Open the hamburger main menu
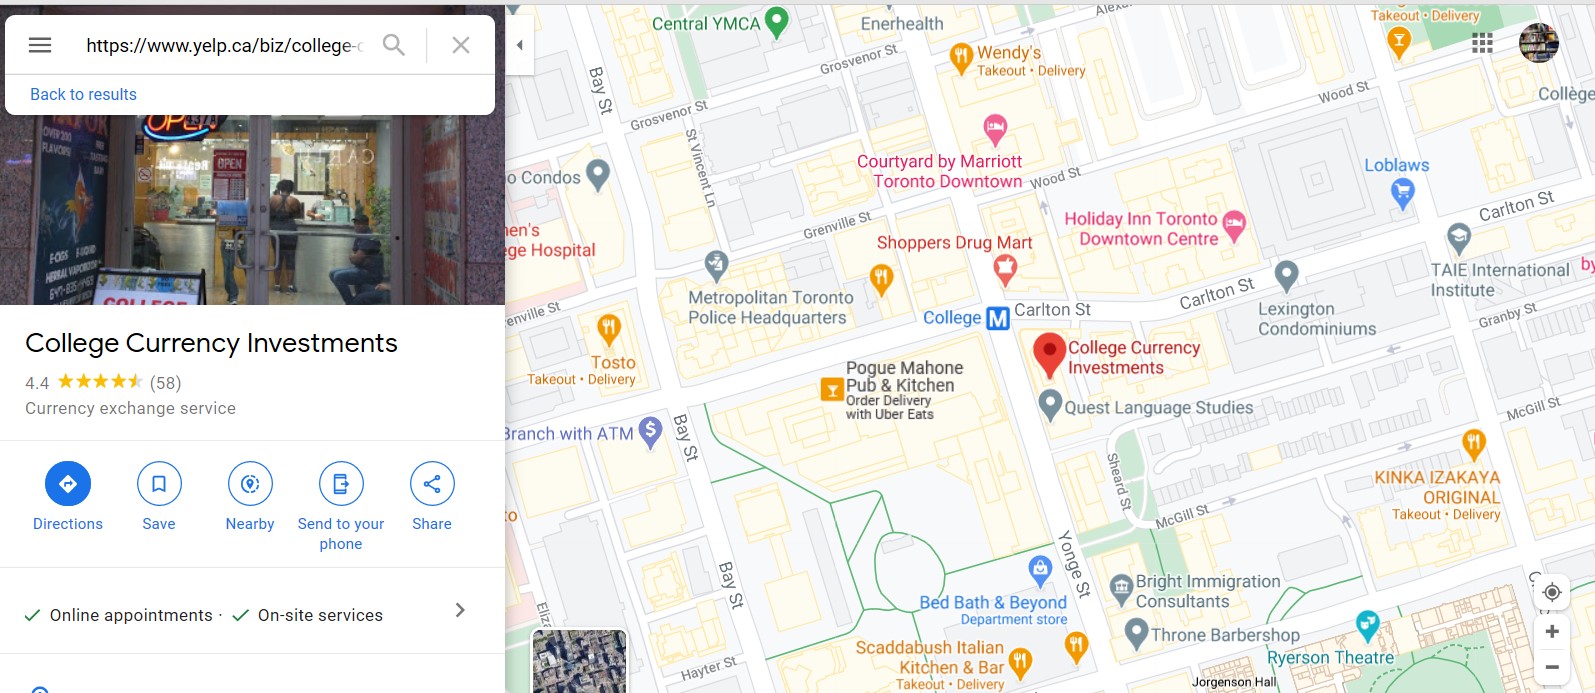This screenshot has width=1595, height=693. tap(40, 45)
